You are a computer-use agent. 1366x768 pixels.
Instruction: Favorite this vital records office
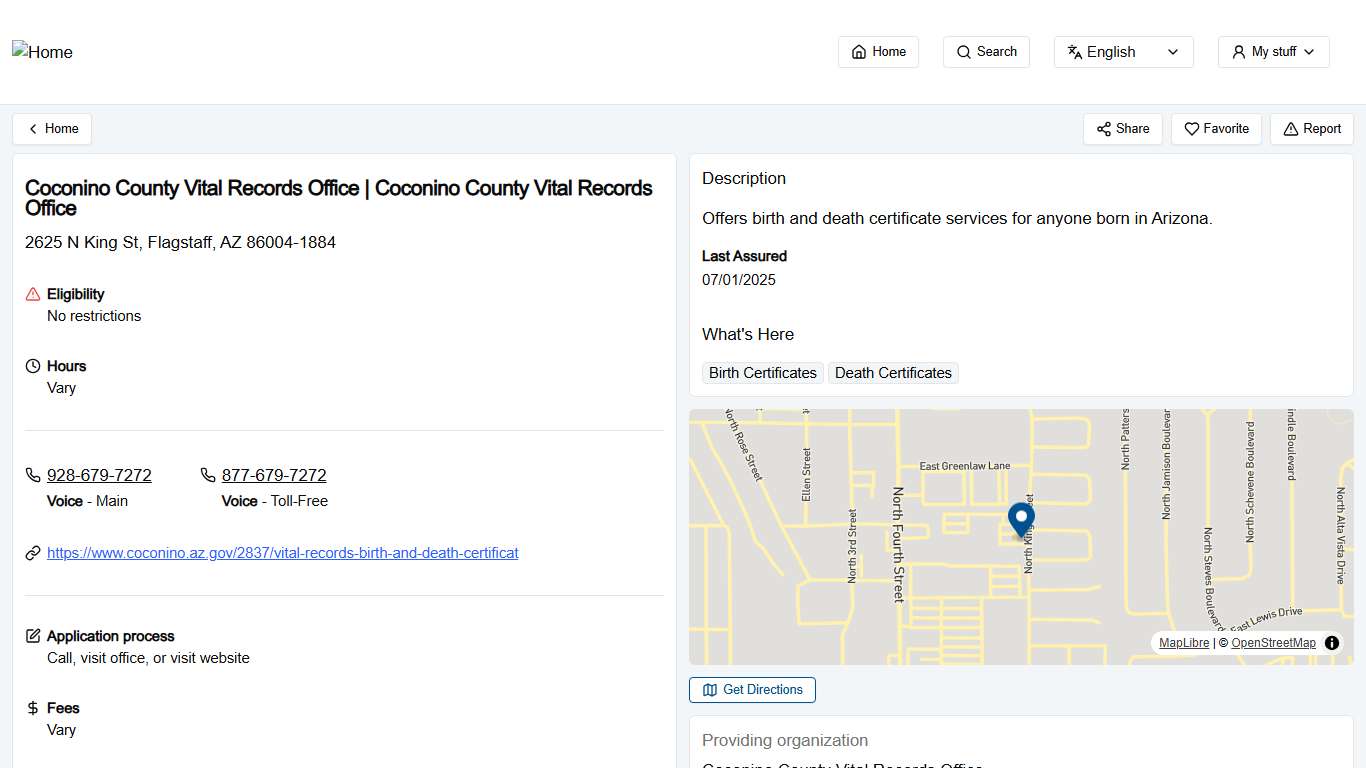(x=1215, y=128)
